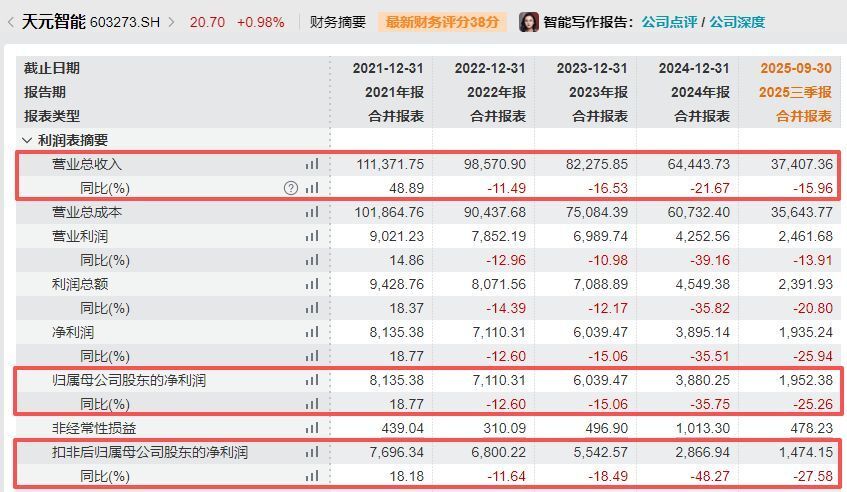Click the change percentage +0.98%
Screen dimensions: 847x492
coord(260,22)
